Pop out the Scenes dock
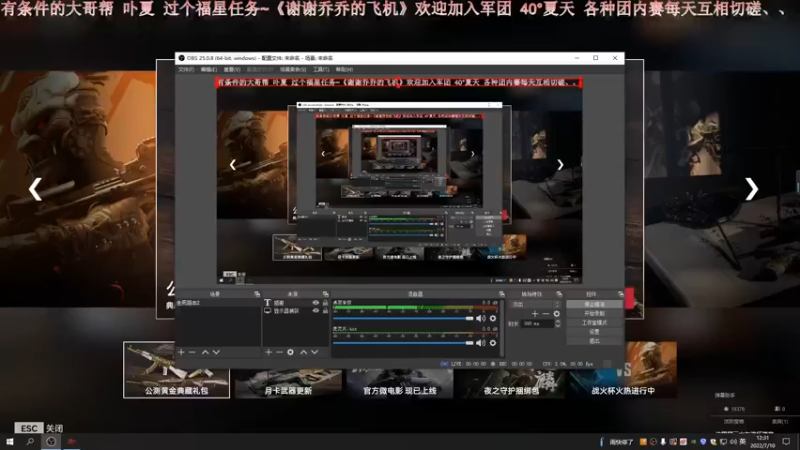Screen dimensions: 800x450 click(257, 294)
